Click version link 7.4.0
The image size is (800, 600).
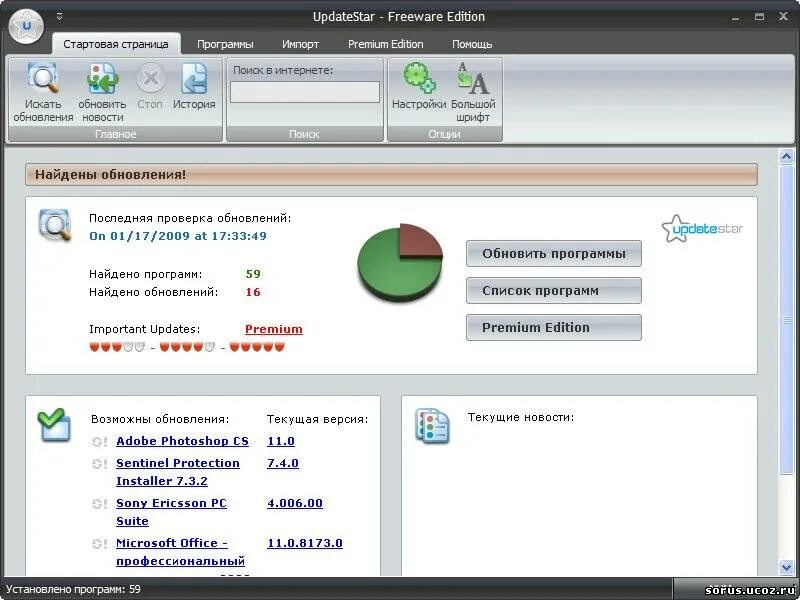283,463
